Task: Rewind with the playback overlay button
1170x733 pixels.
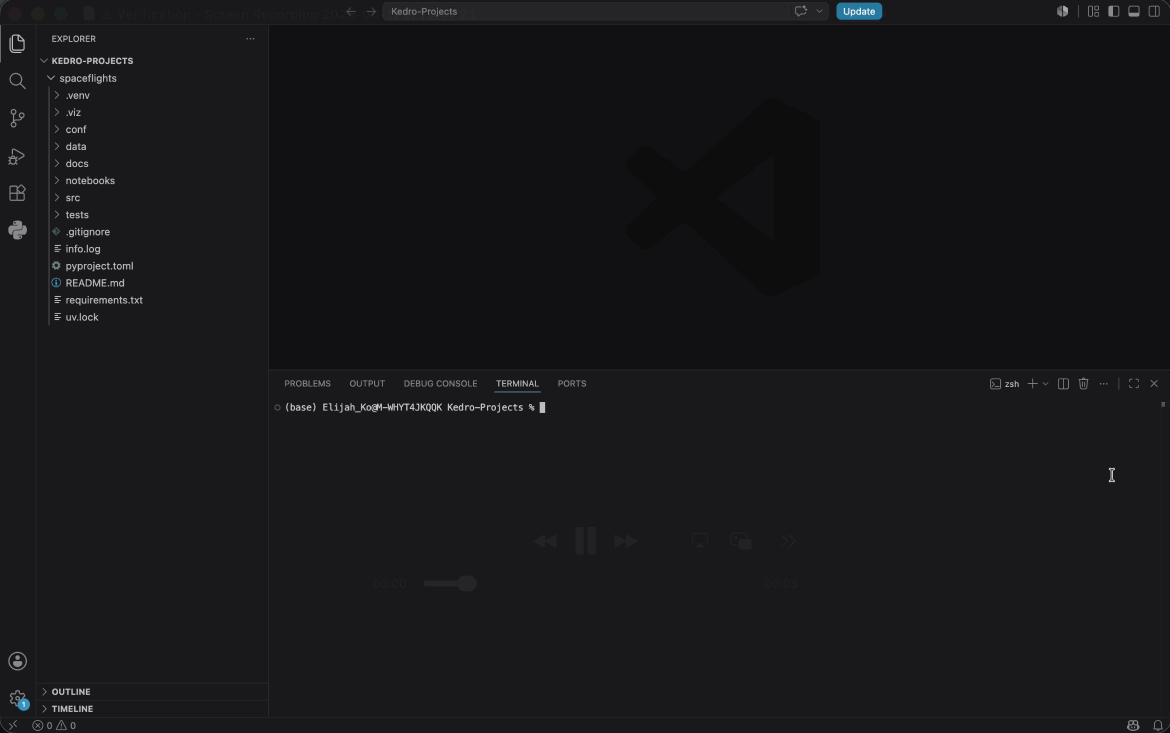Action: (x=545, y=541)
